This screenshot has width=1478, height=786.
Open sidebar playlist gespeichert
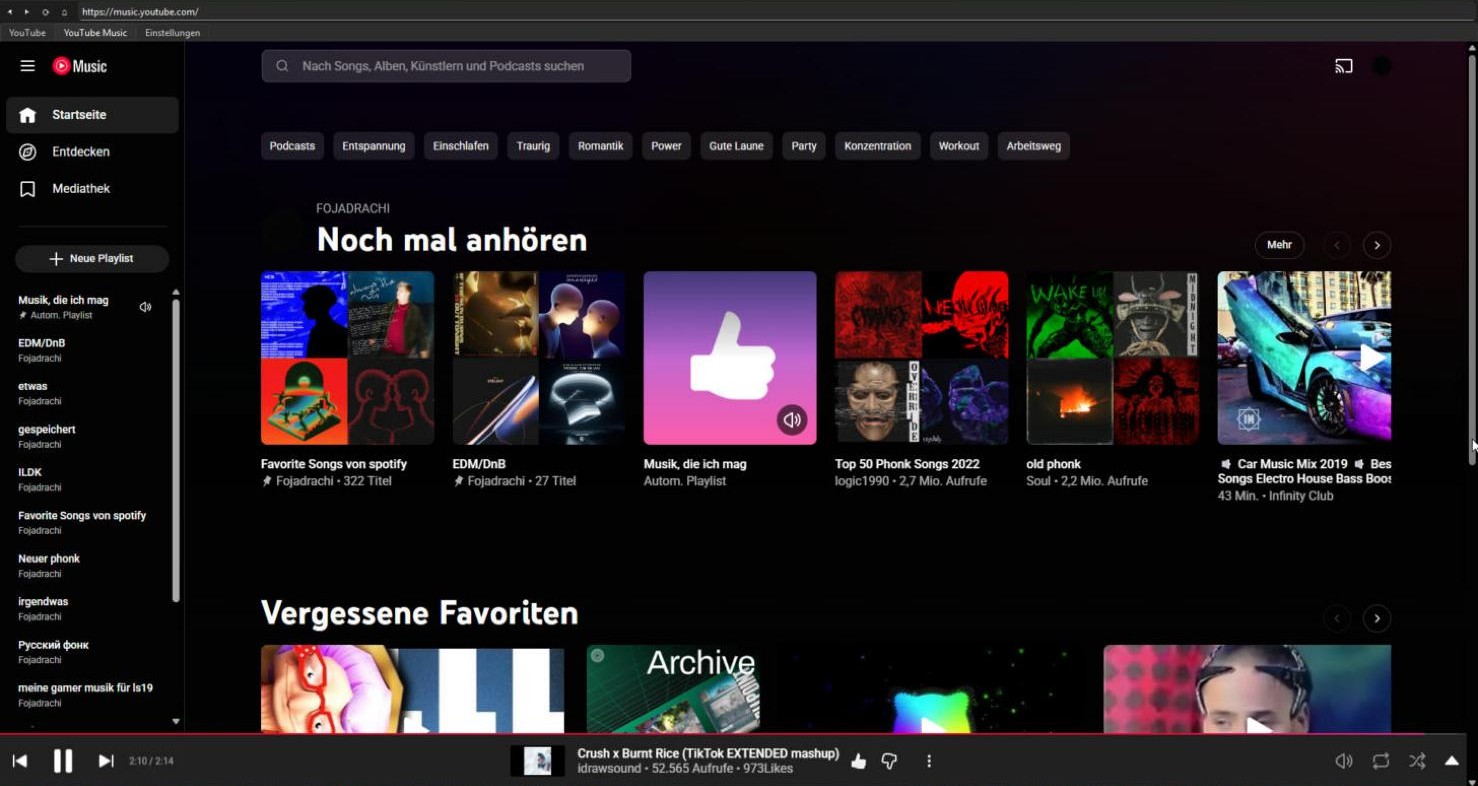pos(92,436)
